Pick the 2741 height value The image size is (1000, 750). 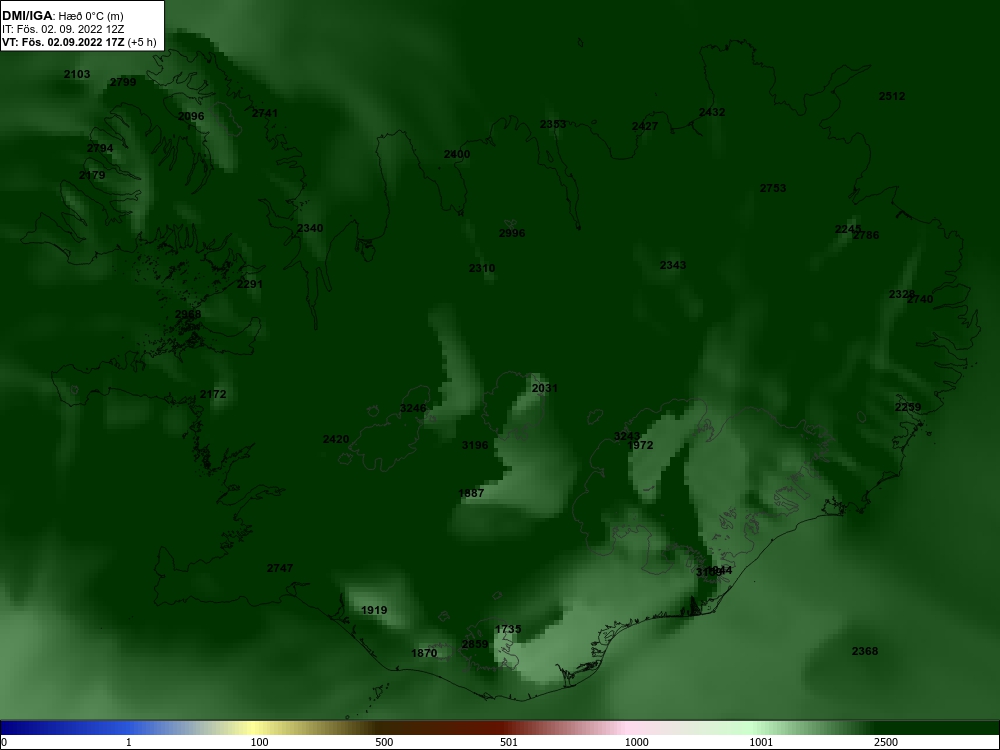coord(265,113)
